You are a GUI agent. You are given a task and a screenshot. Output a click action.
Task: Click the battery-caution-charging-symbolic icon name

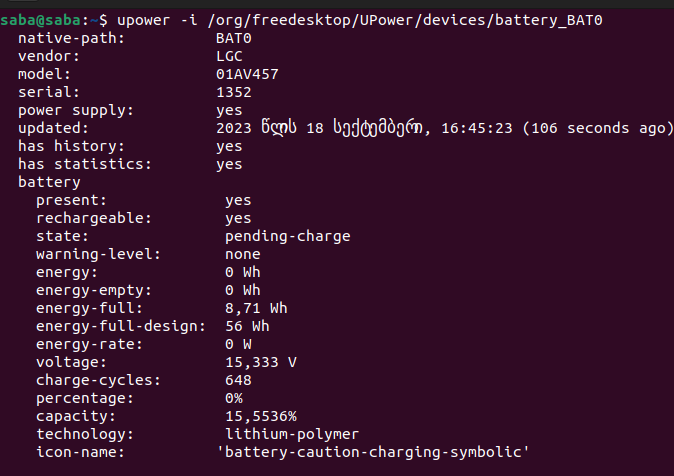372,452
